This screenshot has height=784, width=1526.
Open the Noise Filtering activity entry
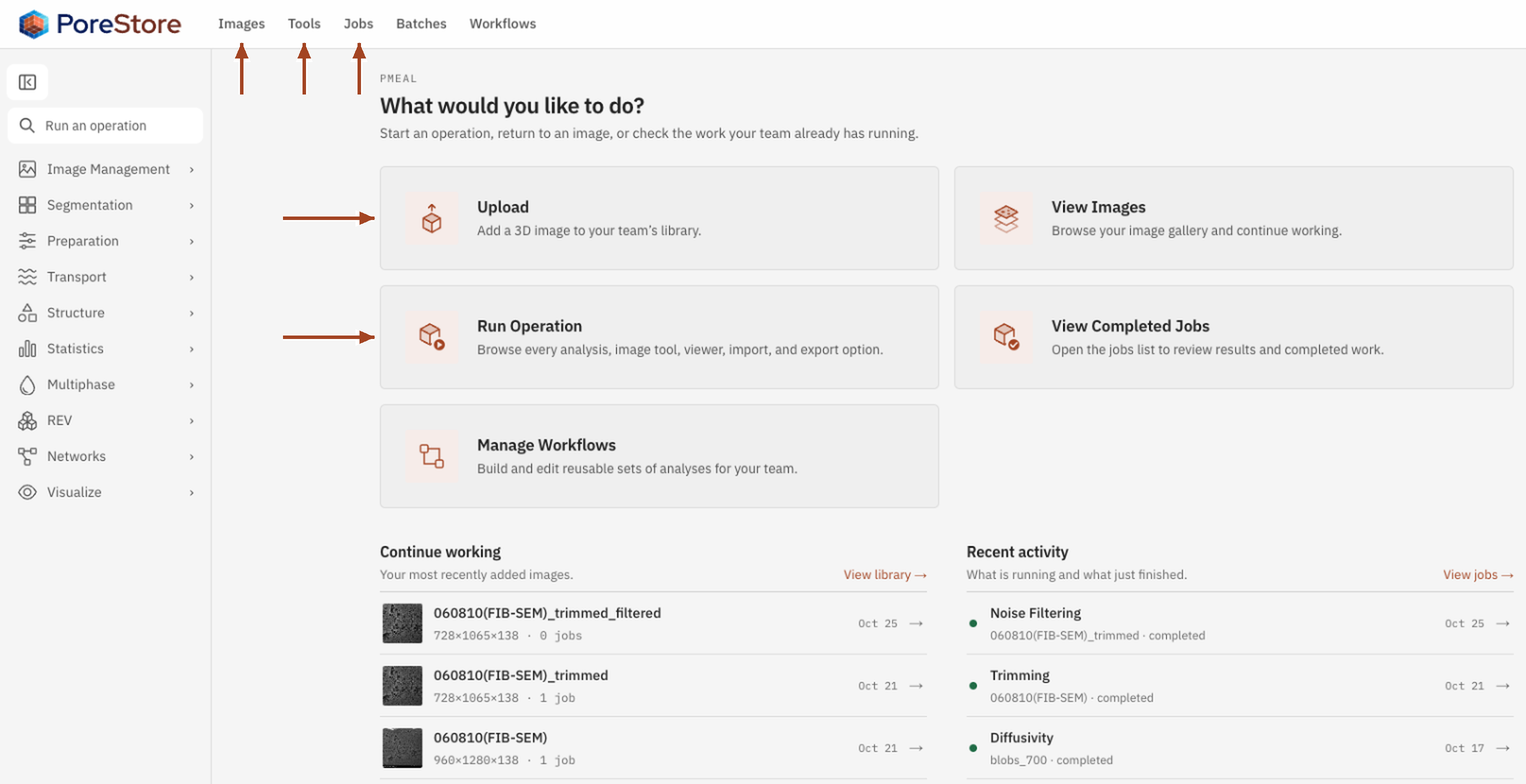[x=1239, y=623]
